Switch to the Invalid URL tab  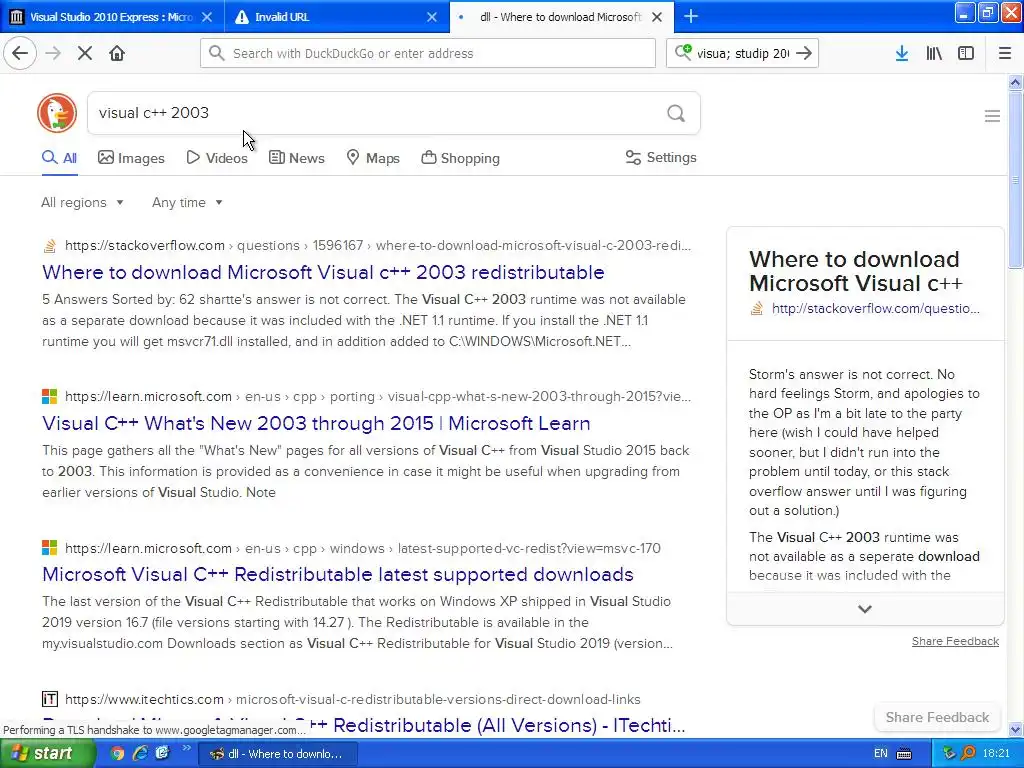tap(336, 17)
